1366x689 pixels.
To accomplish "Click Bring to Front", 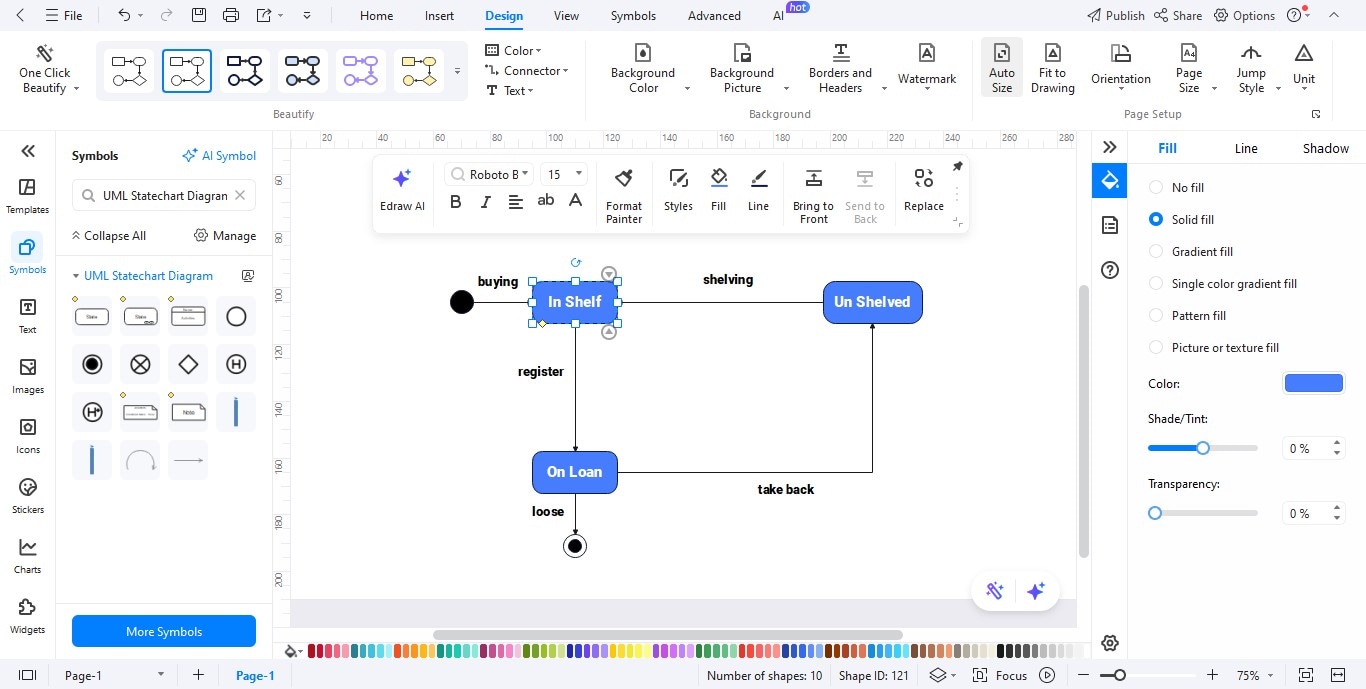I will pos(813,196).
